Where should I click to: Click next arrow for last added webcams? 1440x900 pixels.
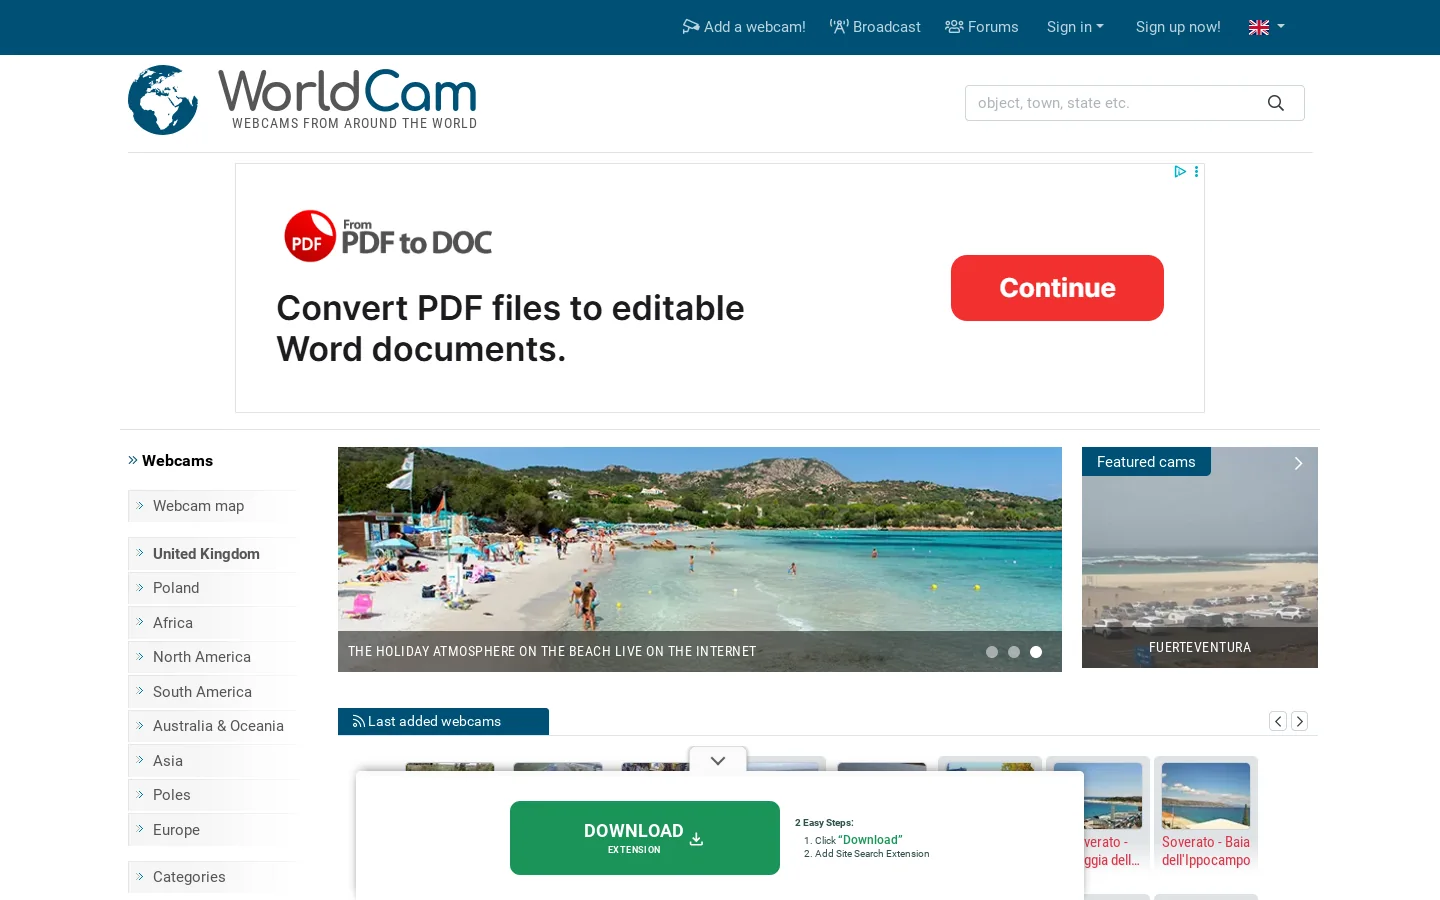pos(1299,721)
